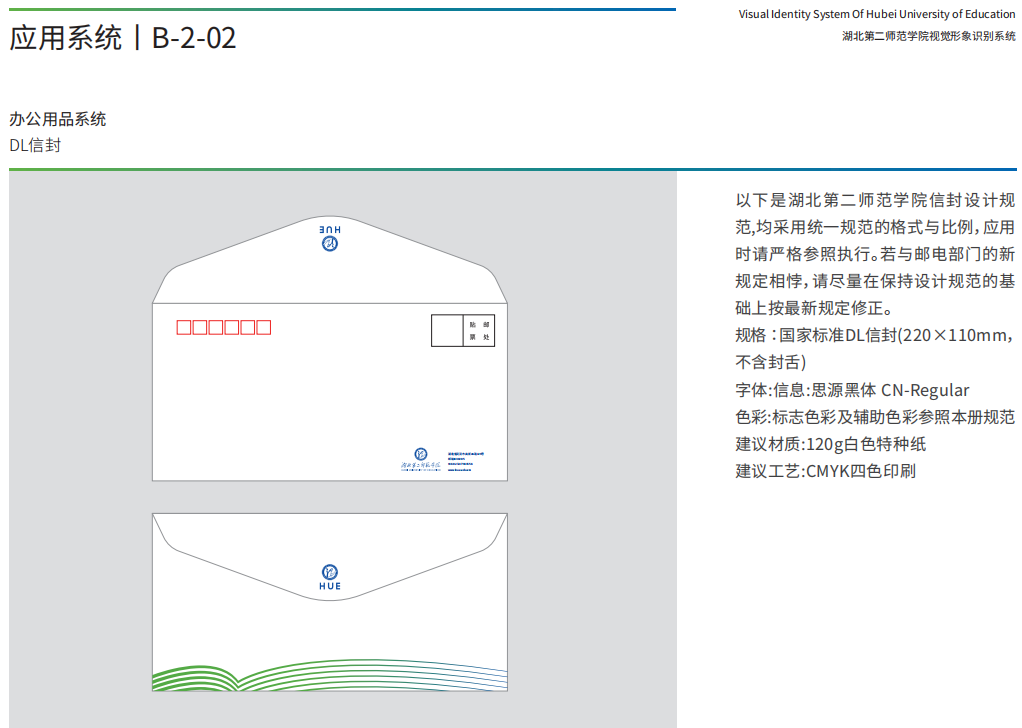Click the font line mentioning 思源黑体 CN-Regular

(852, 390)
